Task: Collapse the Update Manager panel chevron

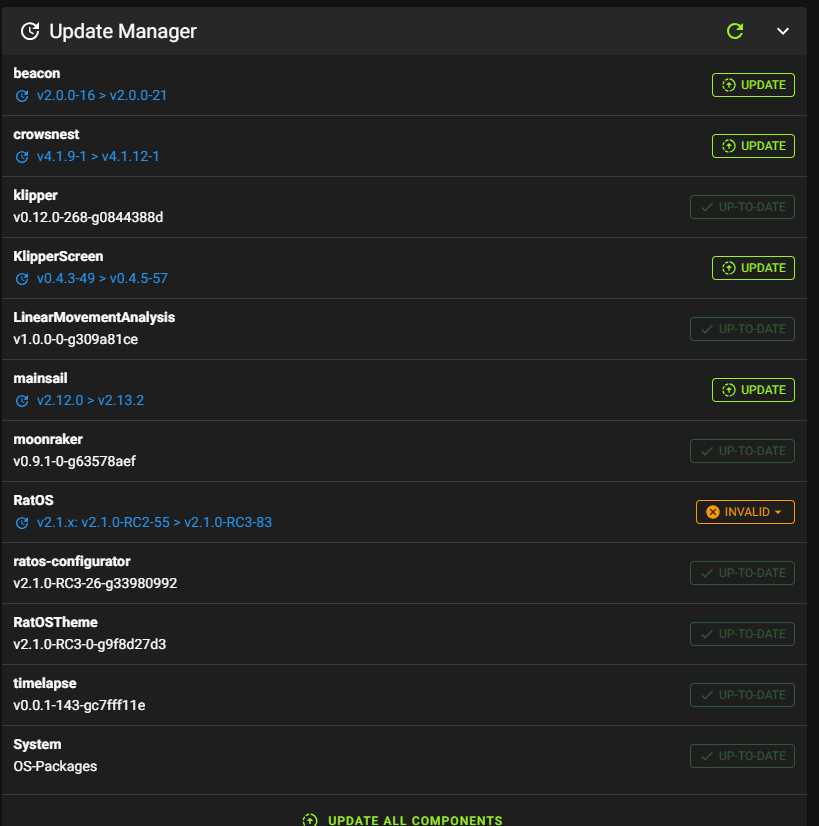Action: (783, 31)
